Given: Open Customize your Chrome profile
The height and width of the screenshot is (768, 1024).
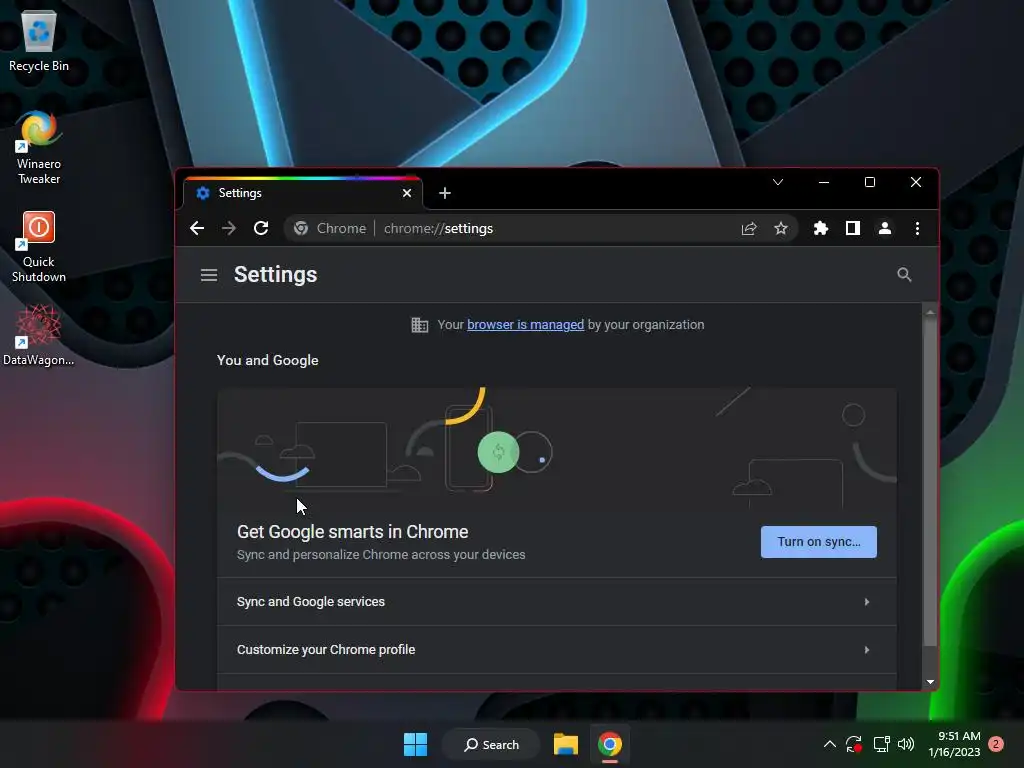Looking at the screenshot, I should (x=556, y=649).
